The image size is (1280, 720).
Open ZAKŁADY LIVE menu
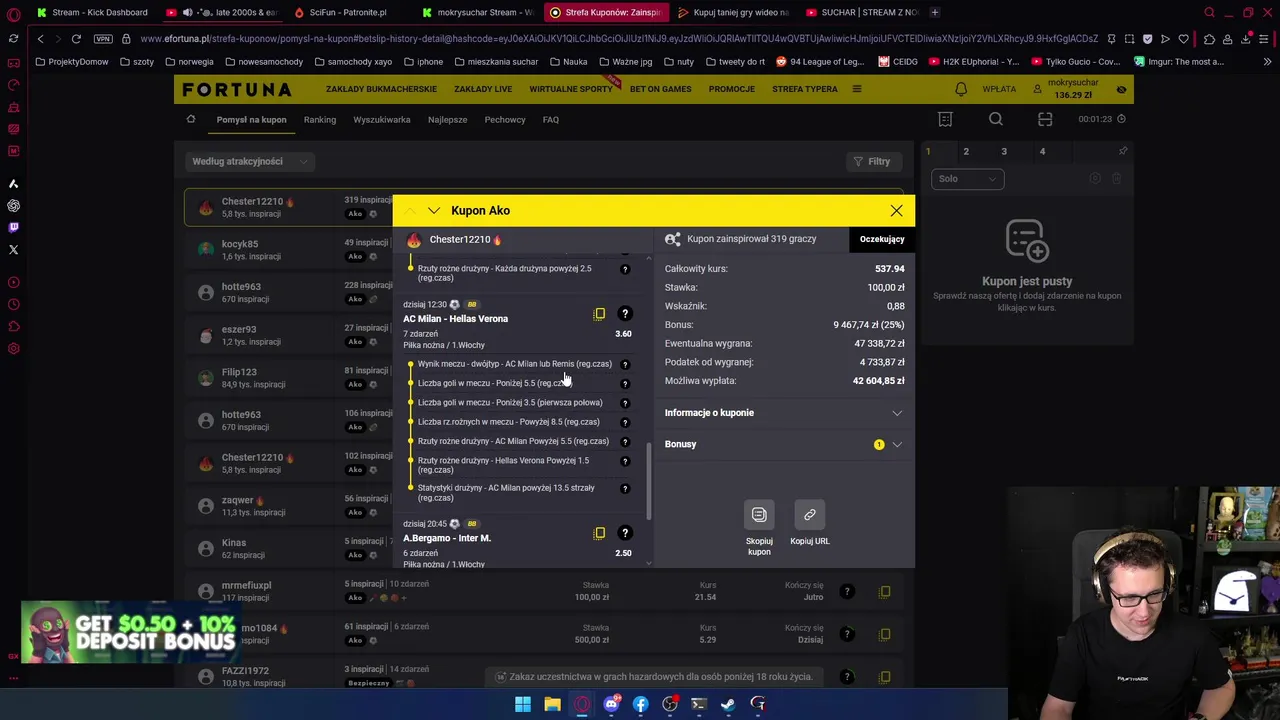click(x=483, y=89)
